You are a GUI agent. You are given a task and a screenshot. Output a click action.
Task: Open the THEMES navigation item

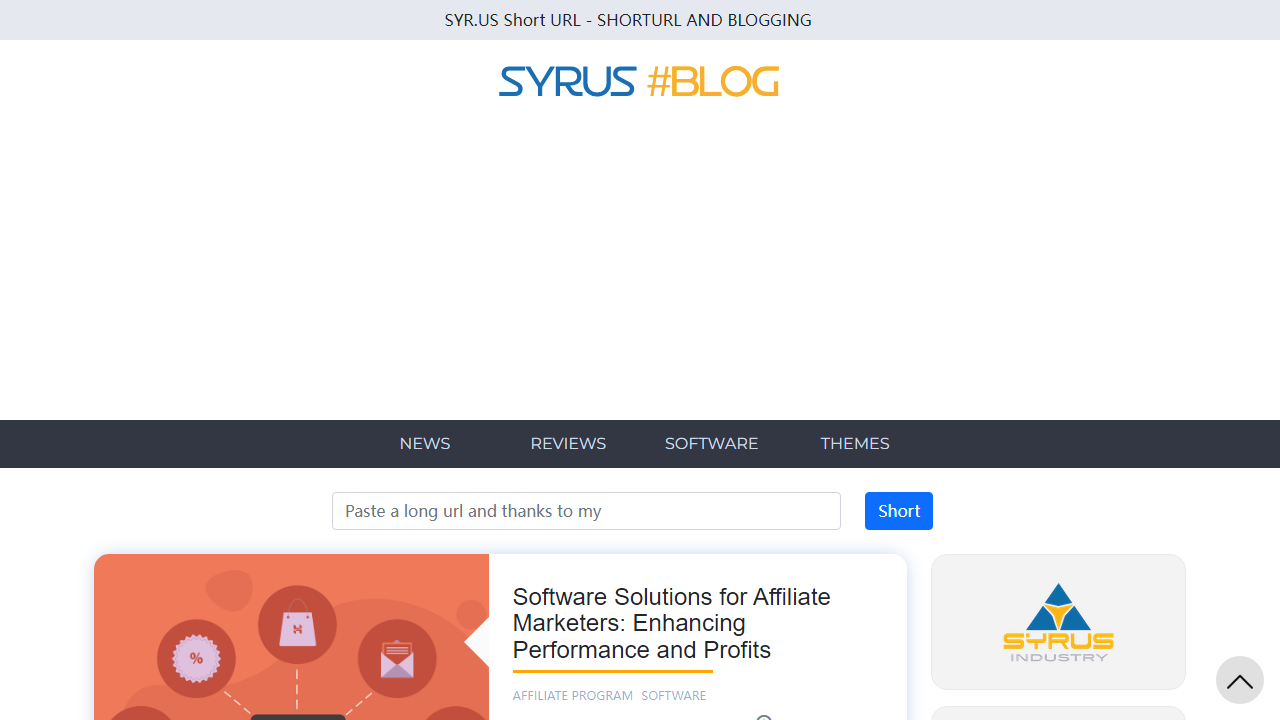855,443
